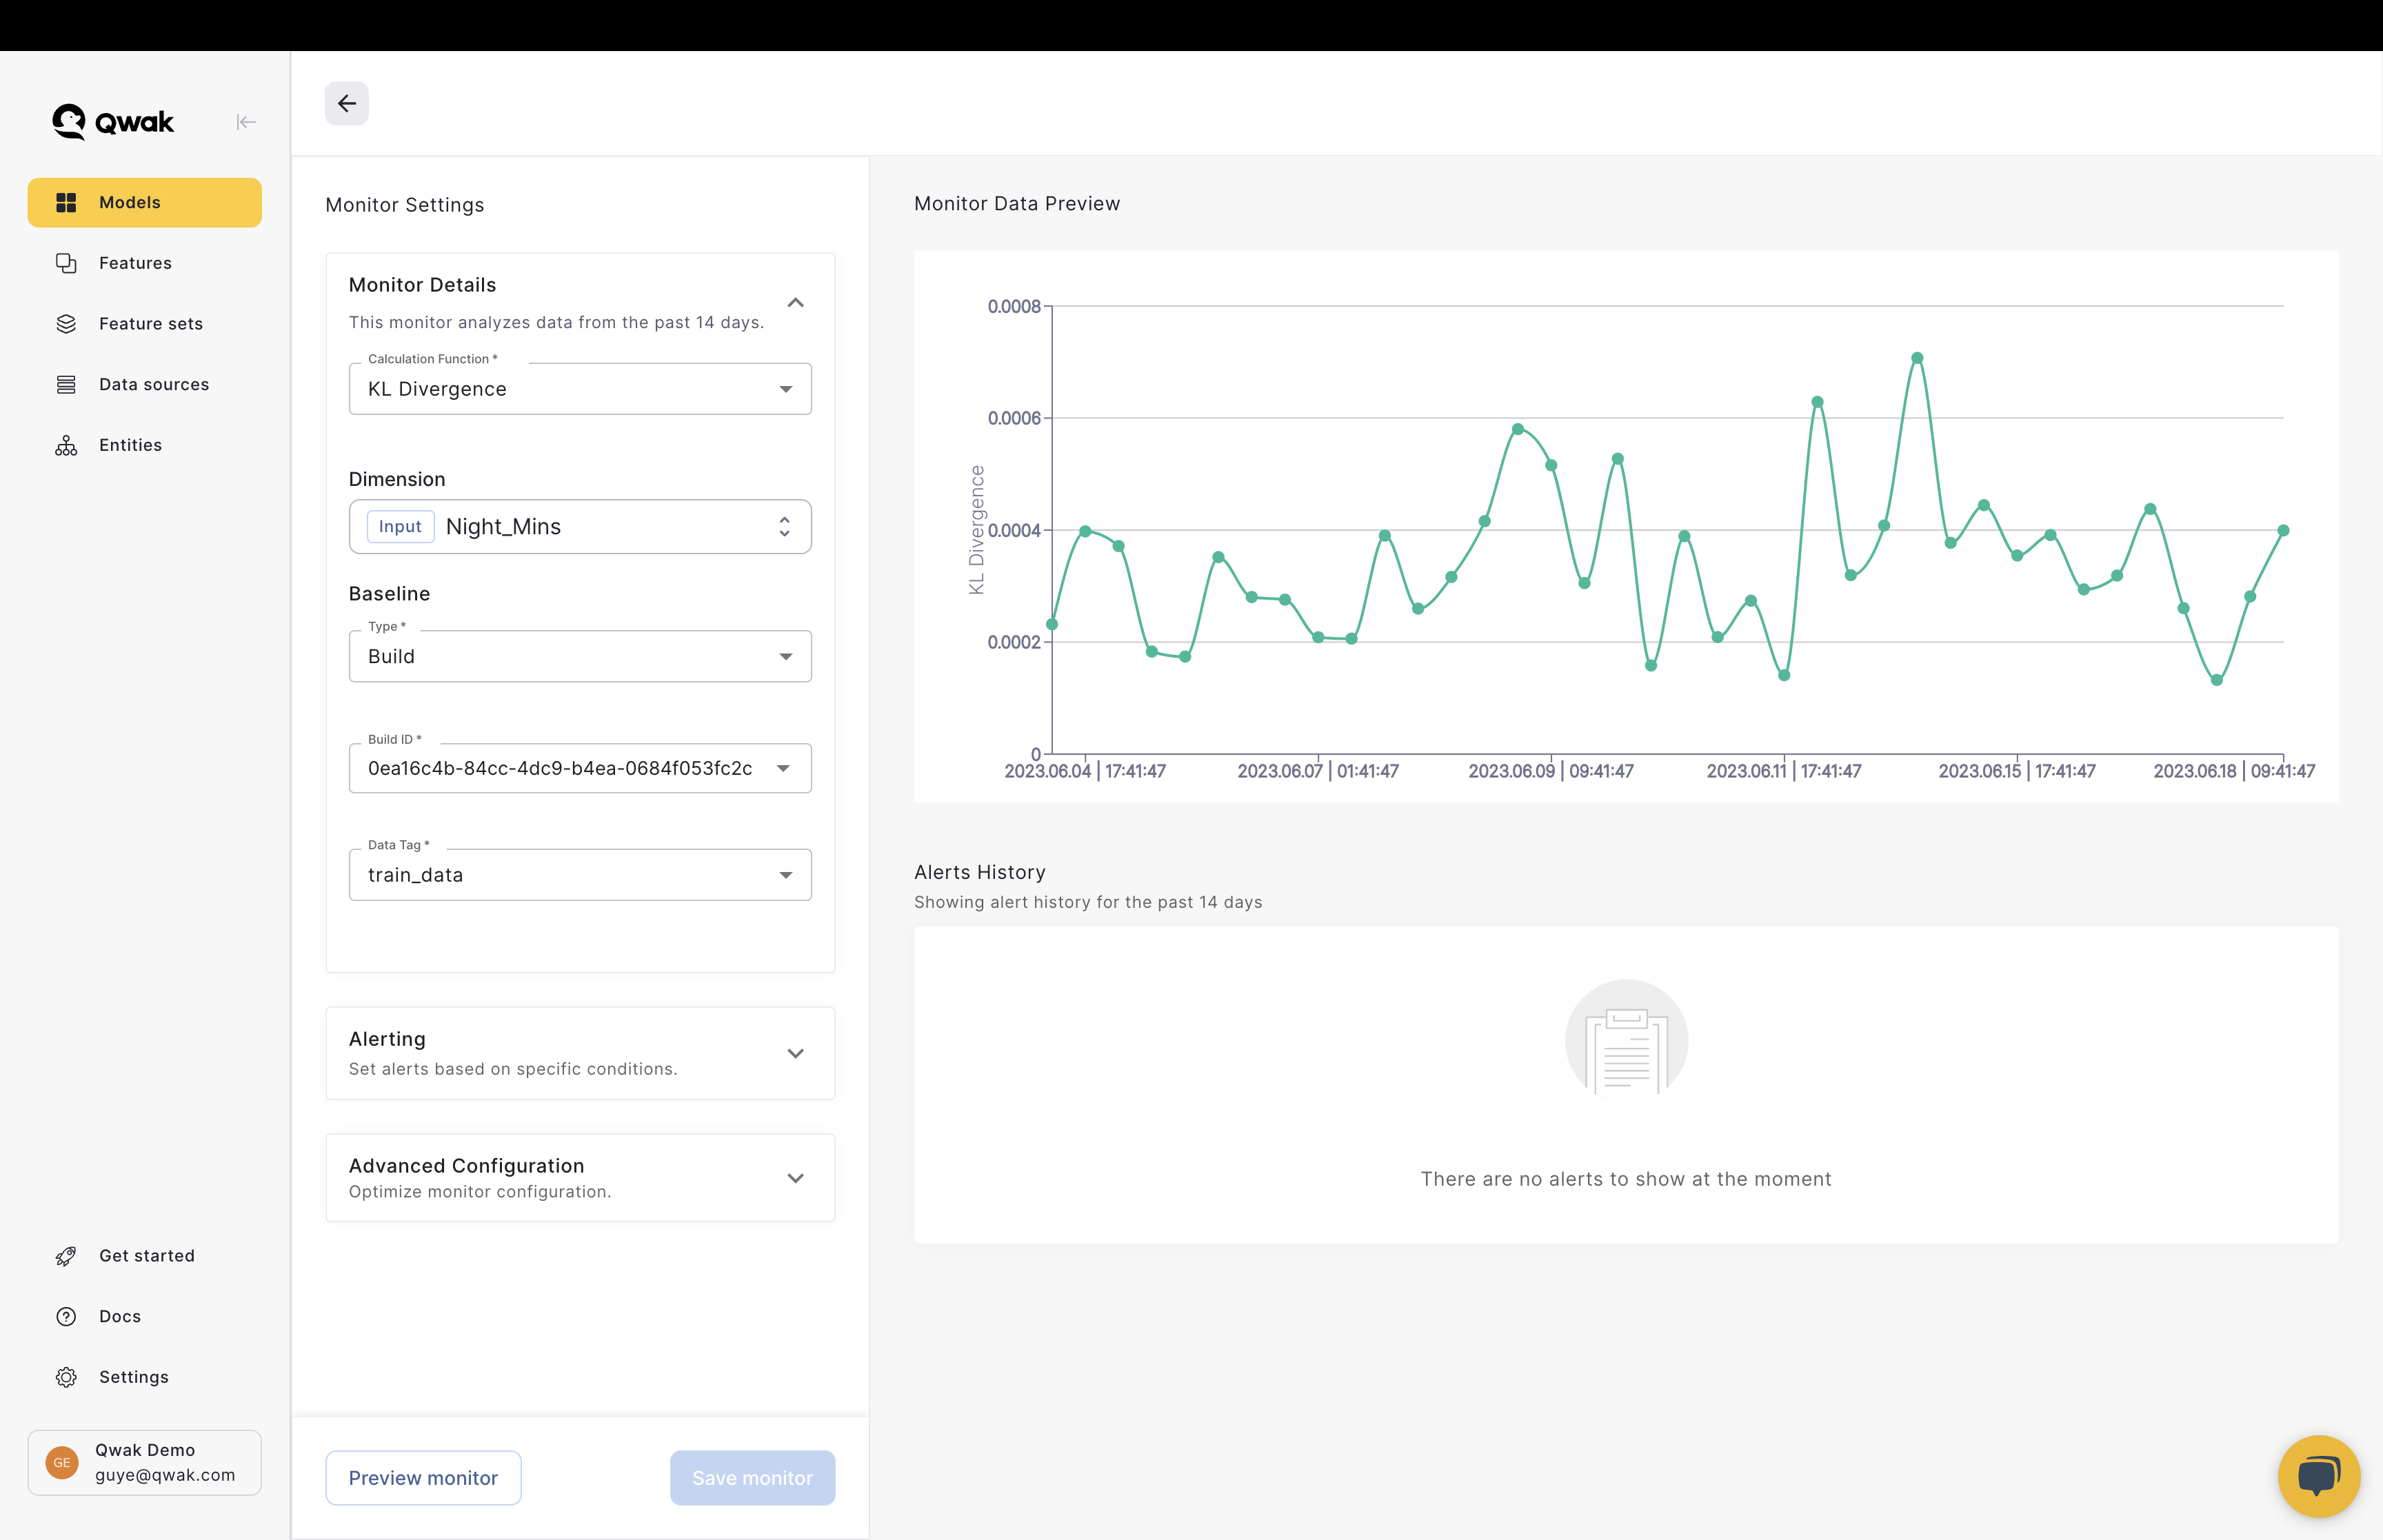Collapse the Monitor Details section
The width and height of the screenshot is (2383, 1540).
pyautogui.click(x=795, y=303)
